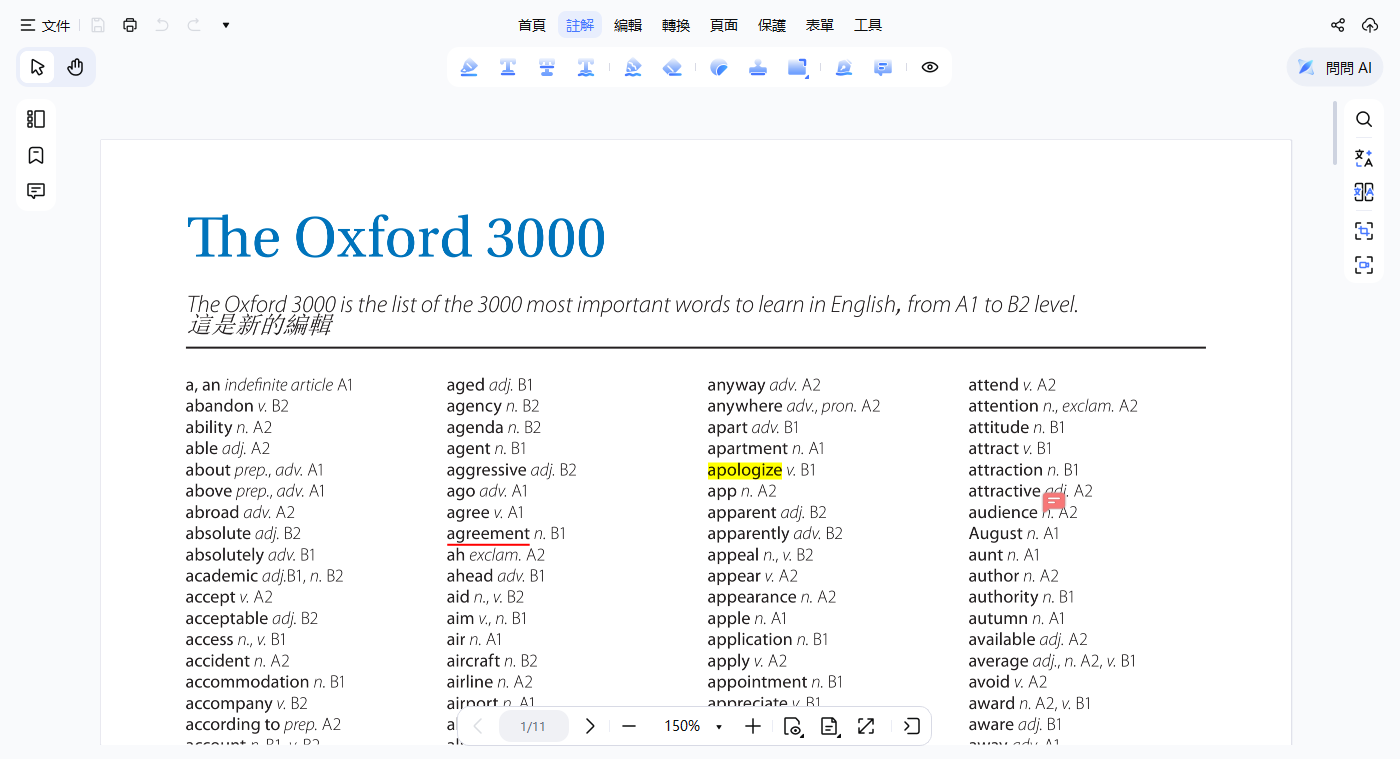Select the signature pen tool
1400x759 pixels.
844,67
